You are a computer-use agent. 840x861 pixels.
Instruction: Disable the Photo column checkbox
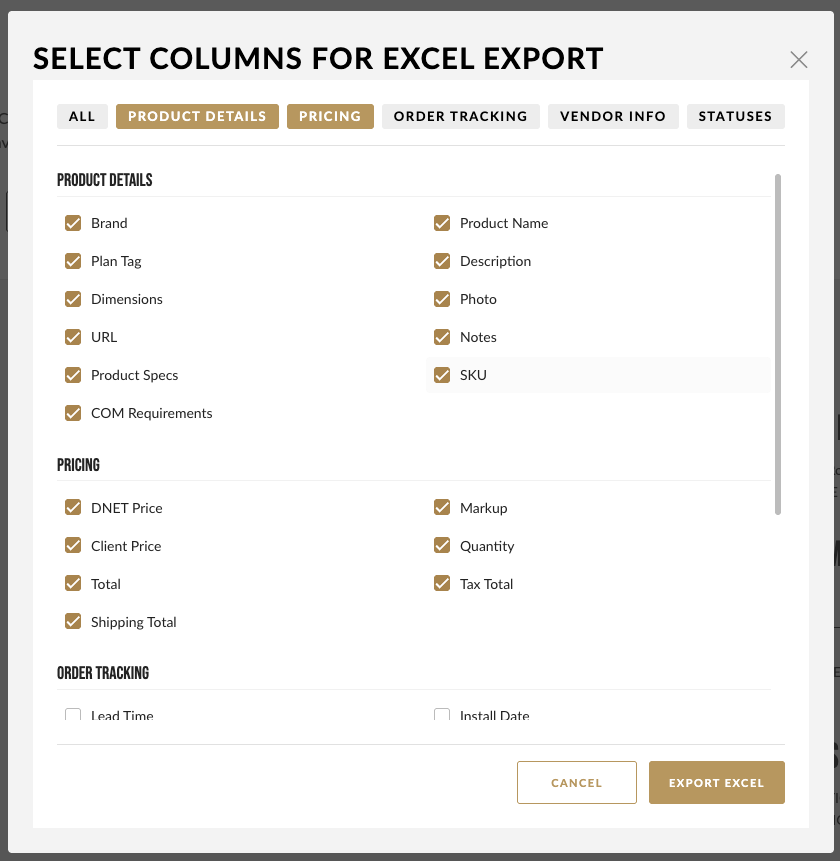(442, 299)
